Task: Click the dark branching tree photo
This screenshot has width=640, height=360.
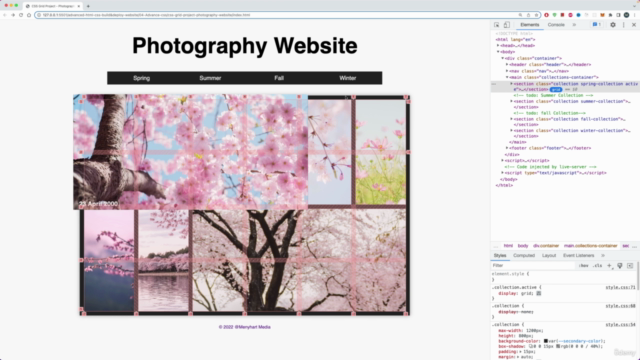Action: point(299,260)
